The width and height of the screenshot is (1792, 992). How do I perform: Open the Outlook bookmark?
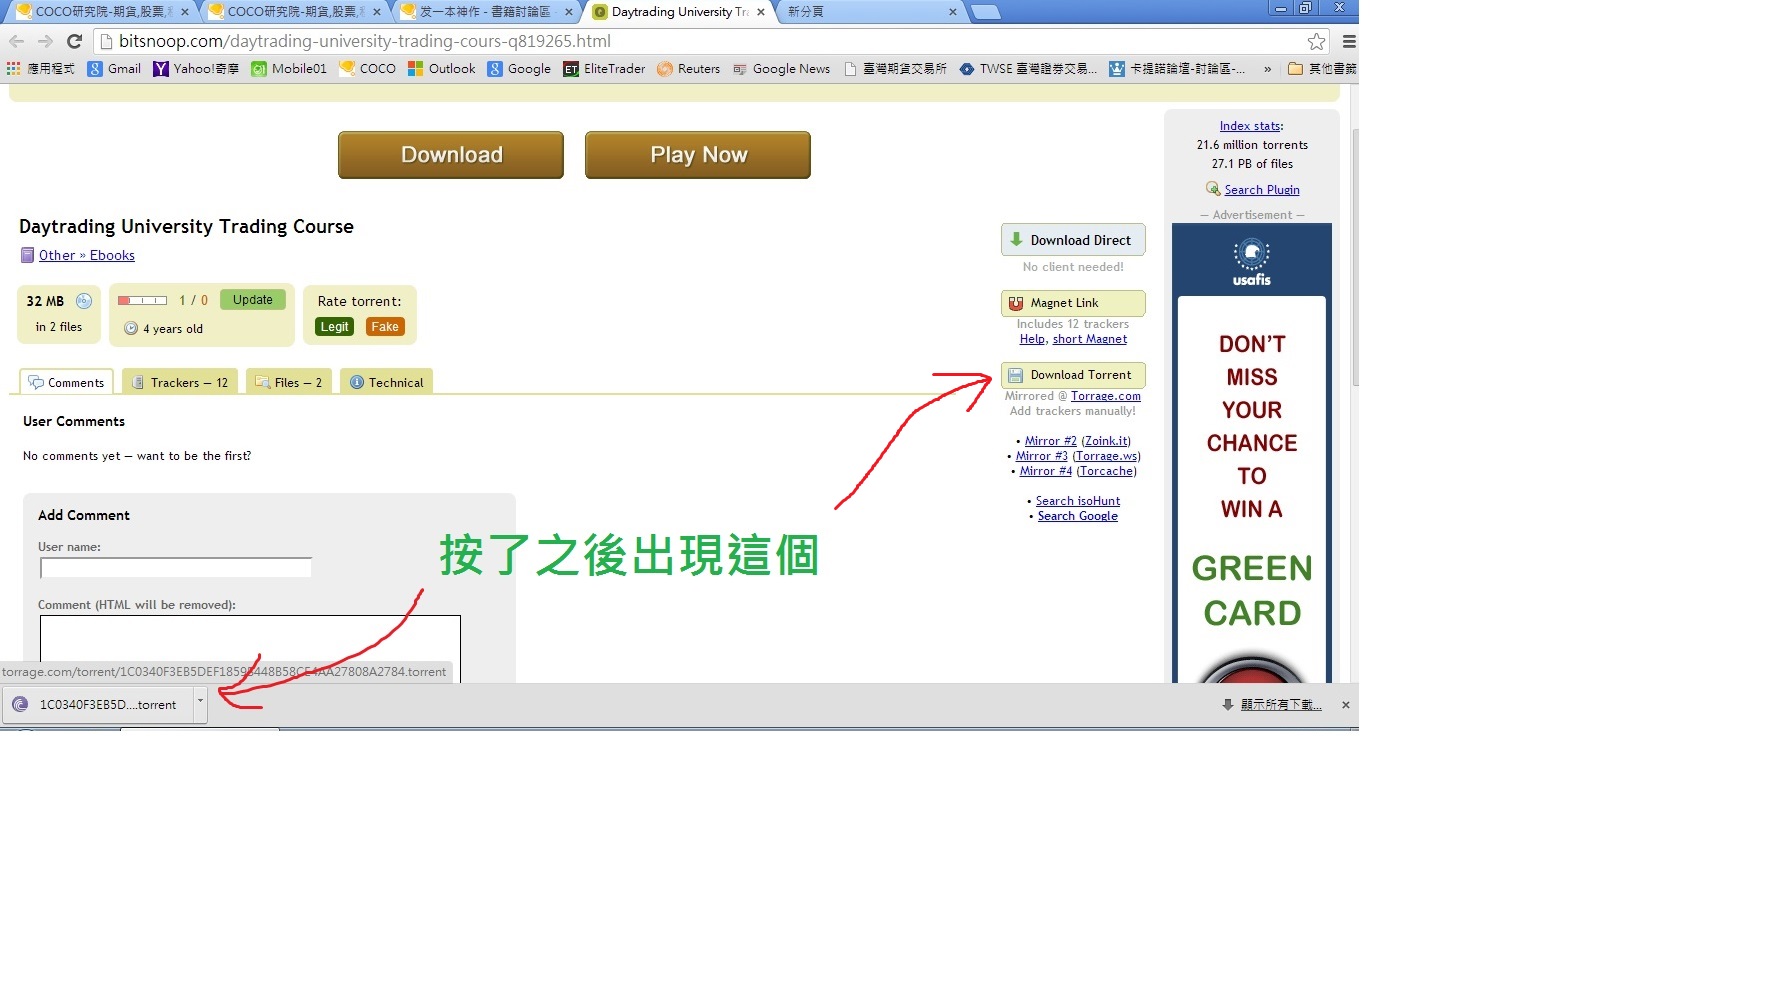tap(442, 69)
